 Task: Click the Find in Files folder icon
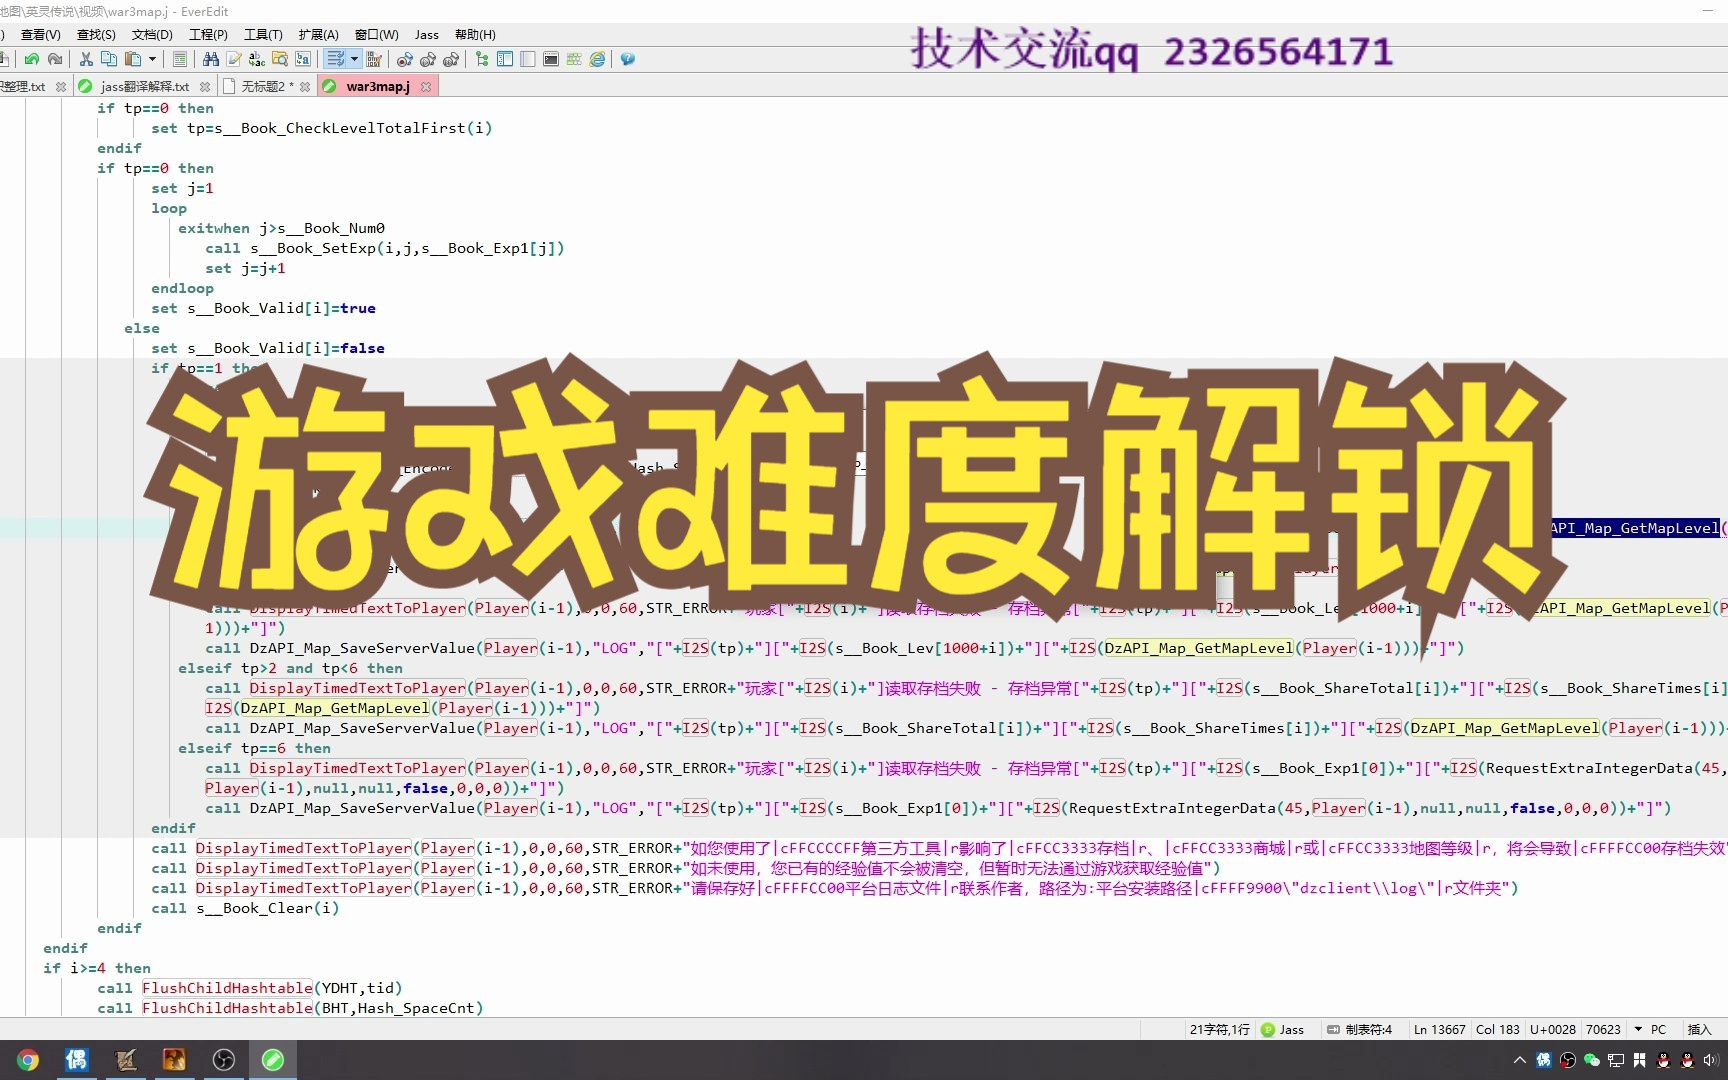280,59
